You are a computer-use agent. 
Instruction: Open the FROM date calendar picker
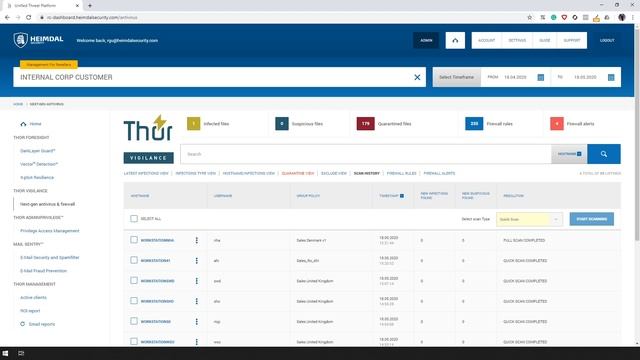(540, 77)
